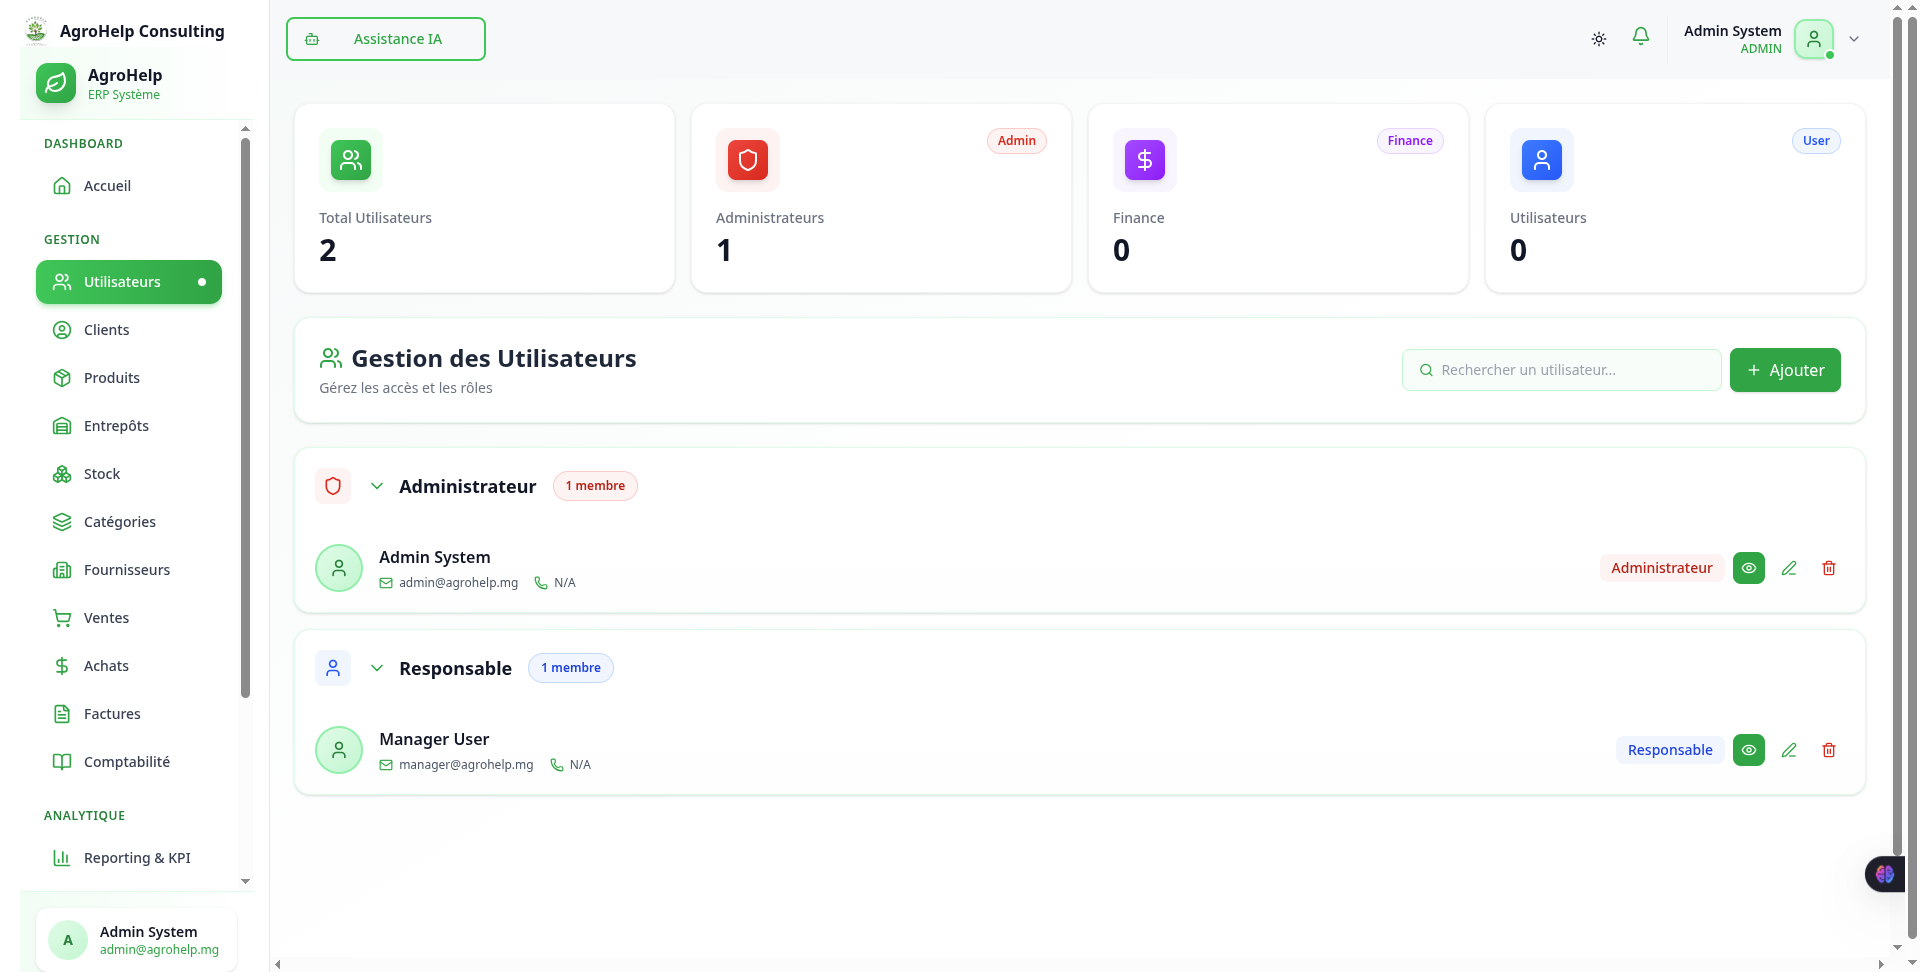
Task: View Manager User details with eye button
Action: click(1749, 750)
